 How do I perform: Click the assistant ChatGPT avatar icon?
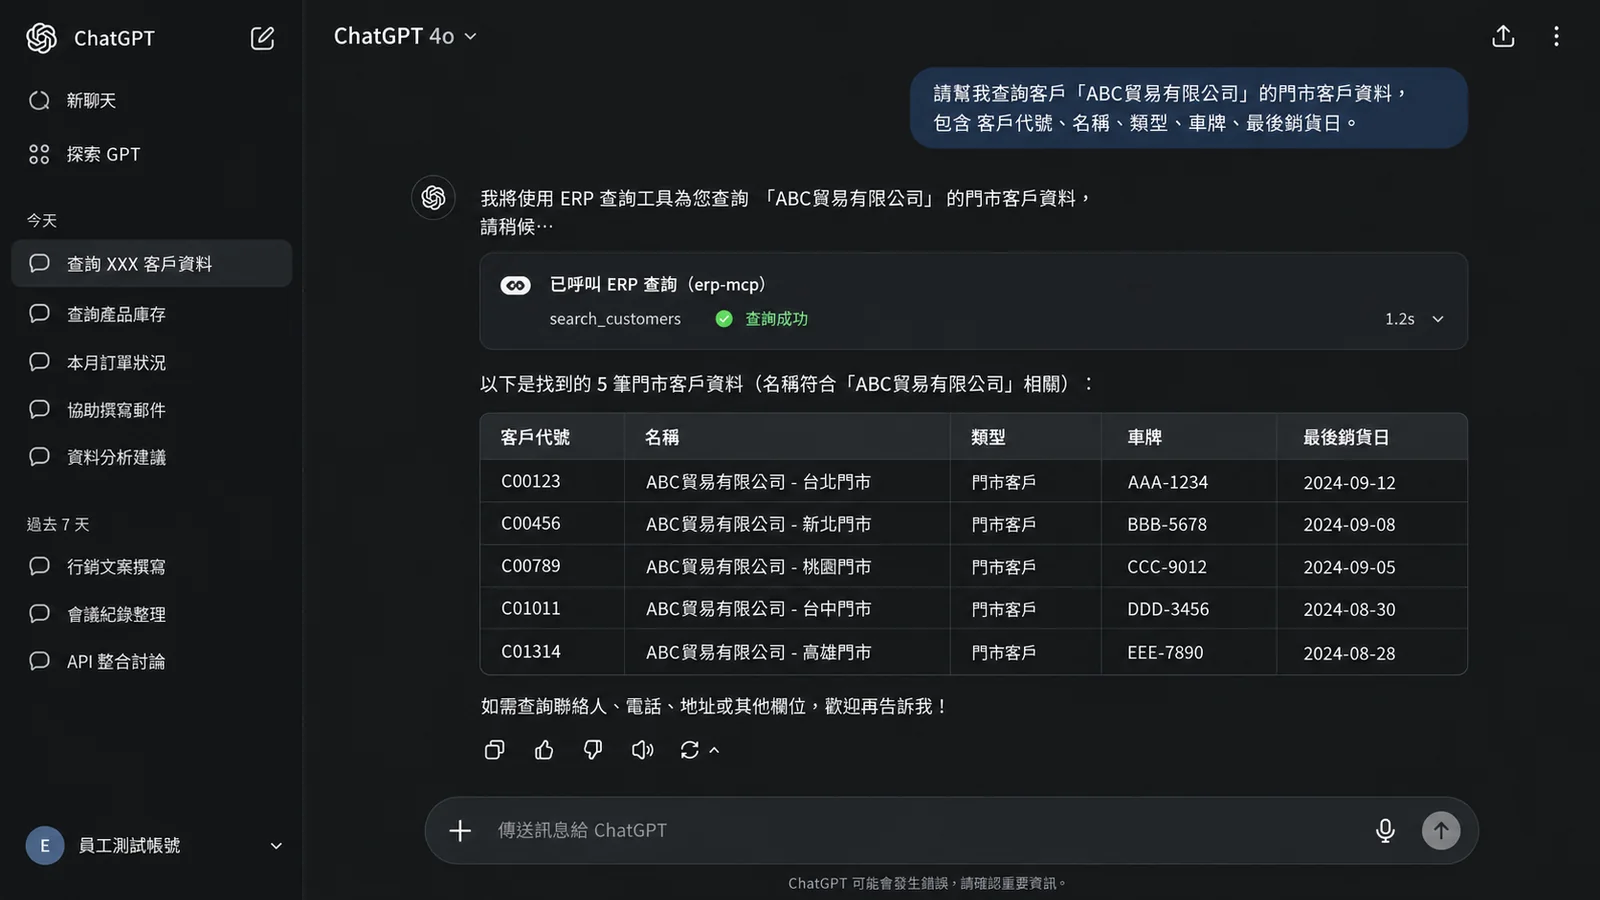pos(433,198)
